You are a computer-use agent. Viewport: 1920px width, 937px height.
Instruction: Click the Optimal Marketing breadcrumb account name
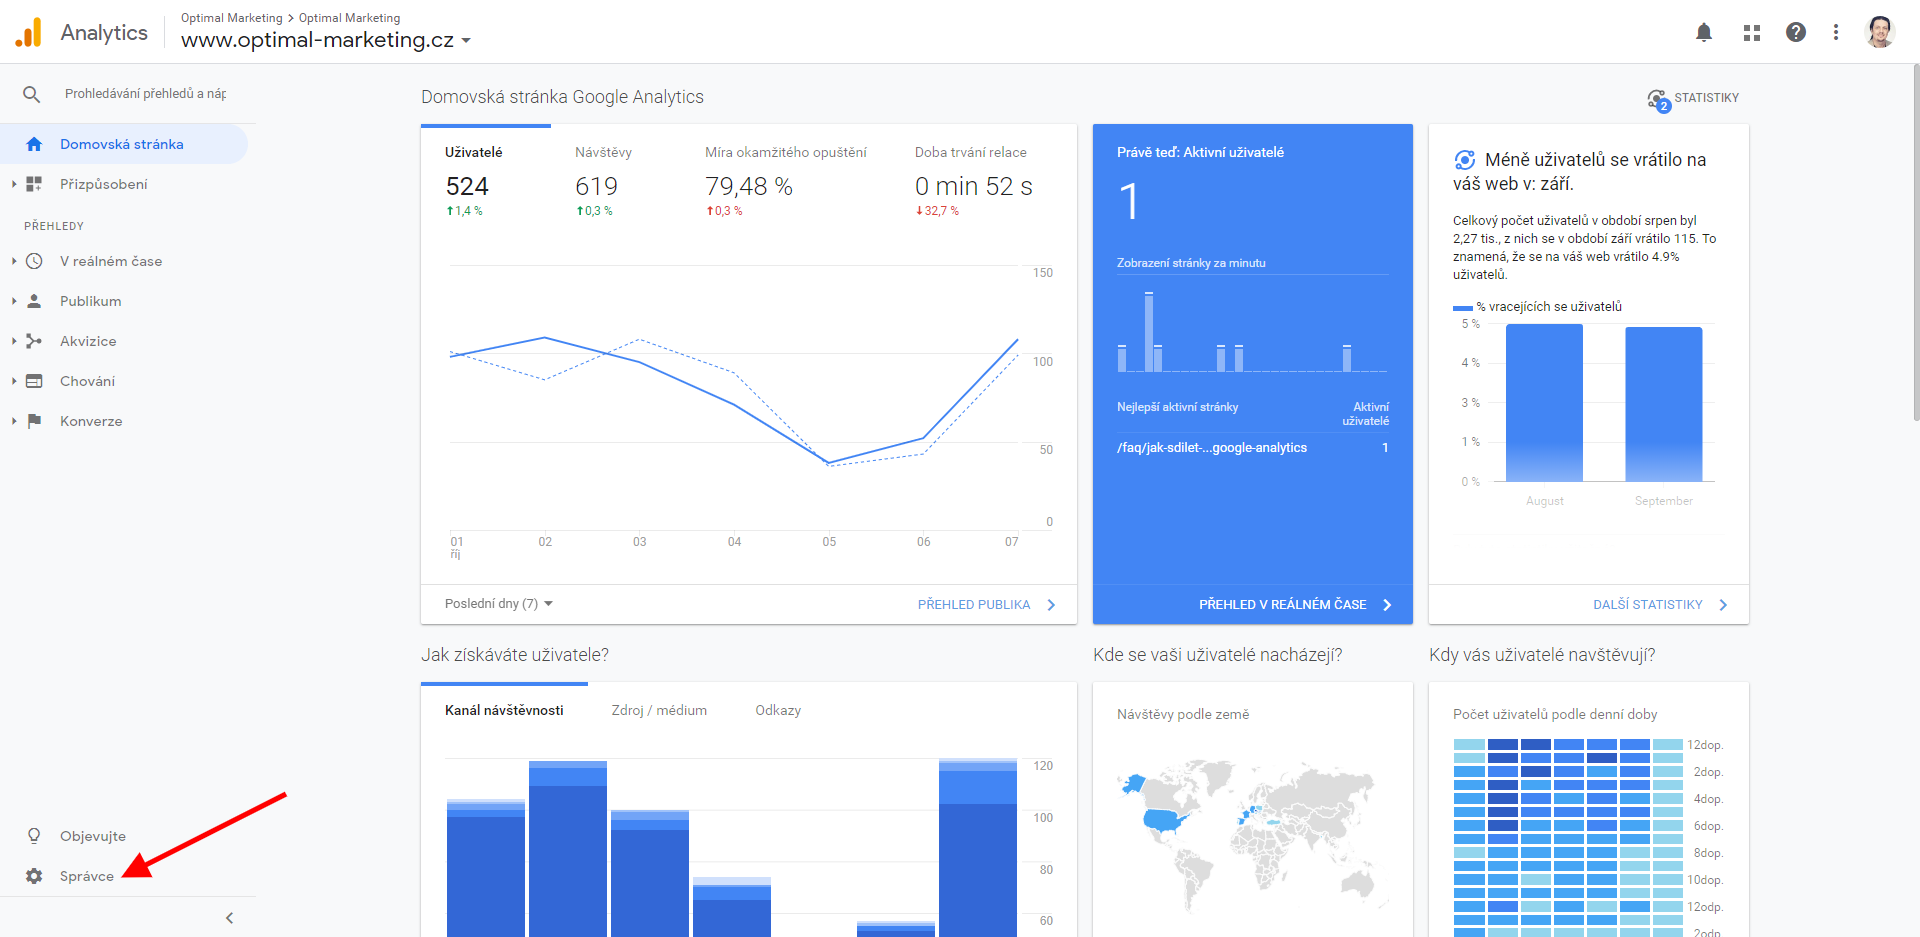232,18
